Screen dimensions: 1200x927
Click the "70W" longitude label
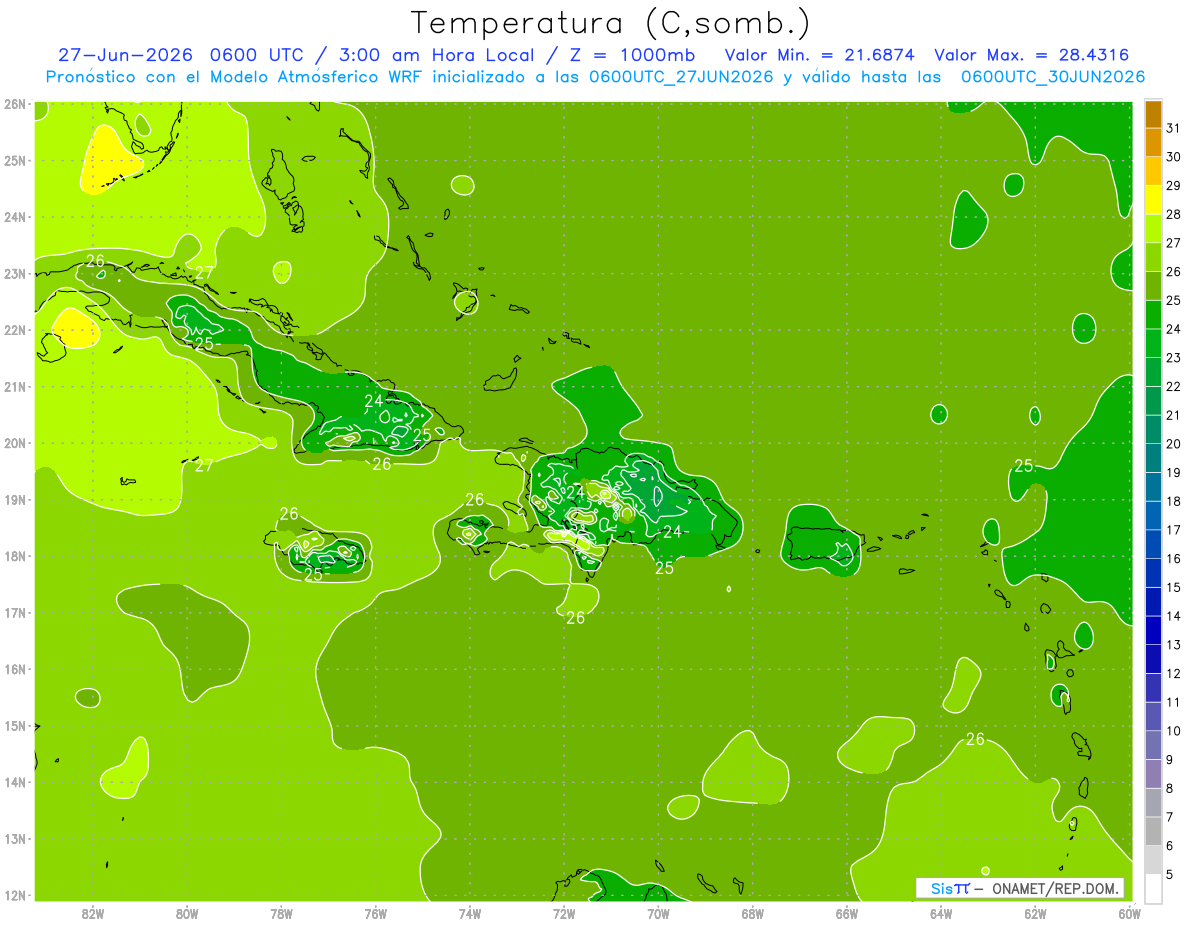658,913
